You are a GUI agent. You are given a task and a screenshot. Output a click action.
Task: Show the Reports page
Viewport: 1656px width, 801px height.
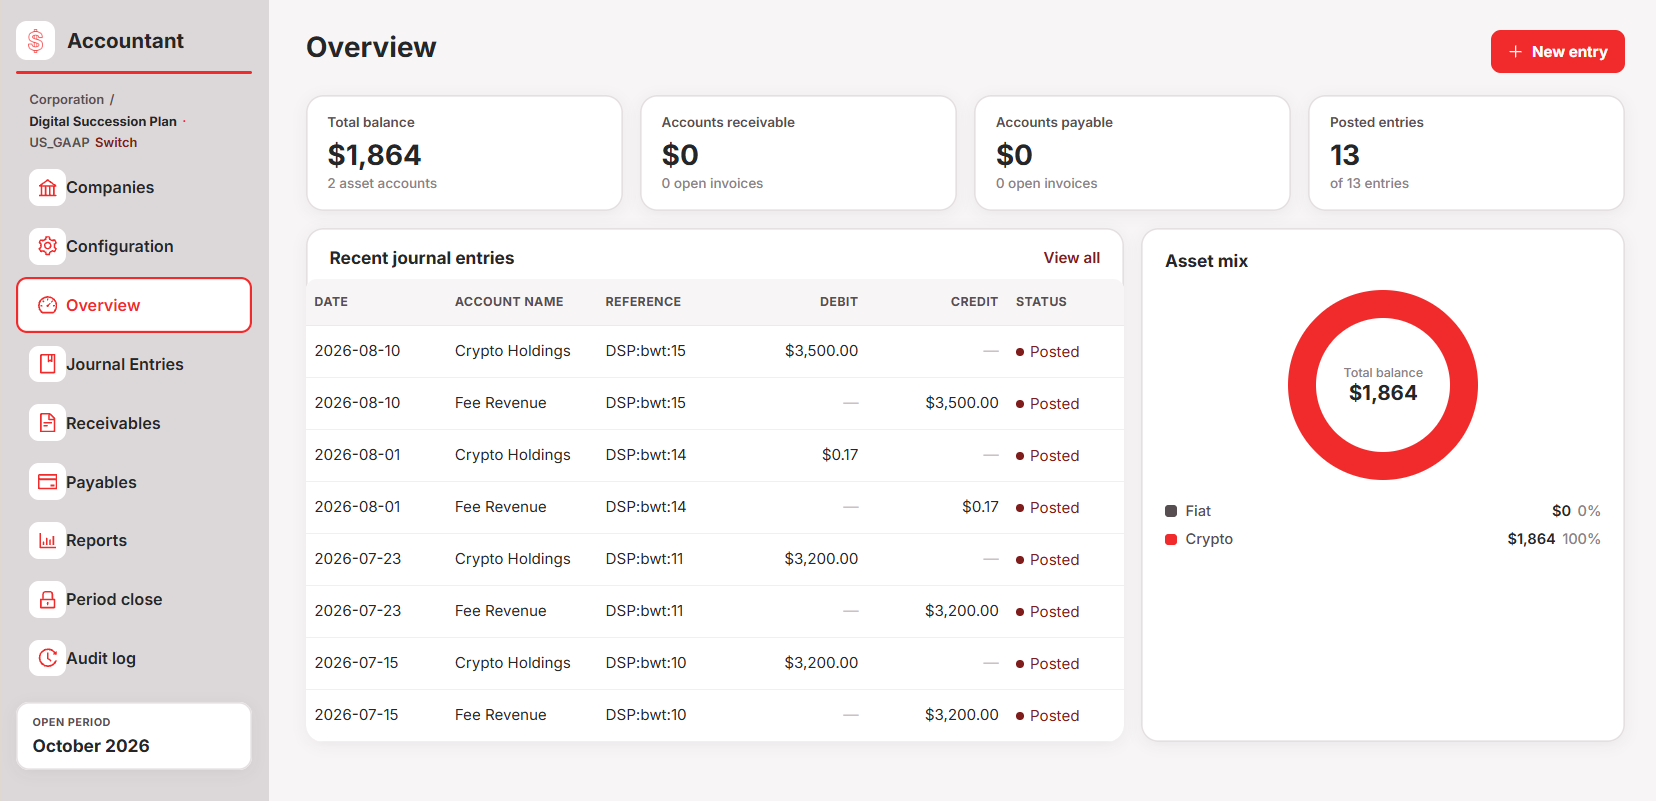click(x=134, y=540)
